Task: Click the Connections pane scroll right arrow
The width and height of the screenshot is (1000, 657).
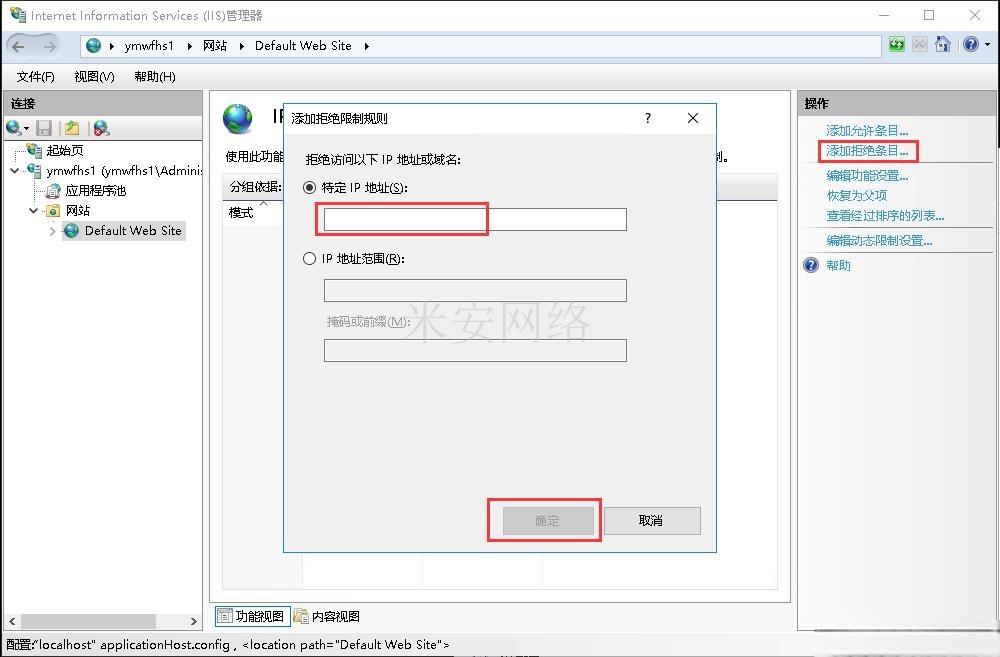Action: click(x=193, y=621)
